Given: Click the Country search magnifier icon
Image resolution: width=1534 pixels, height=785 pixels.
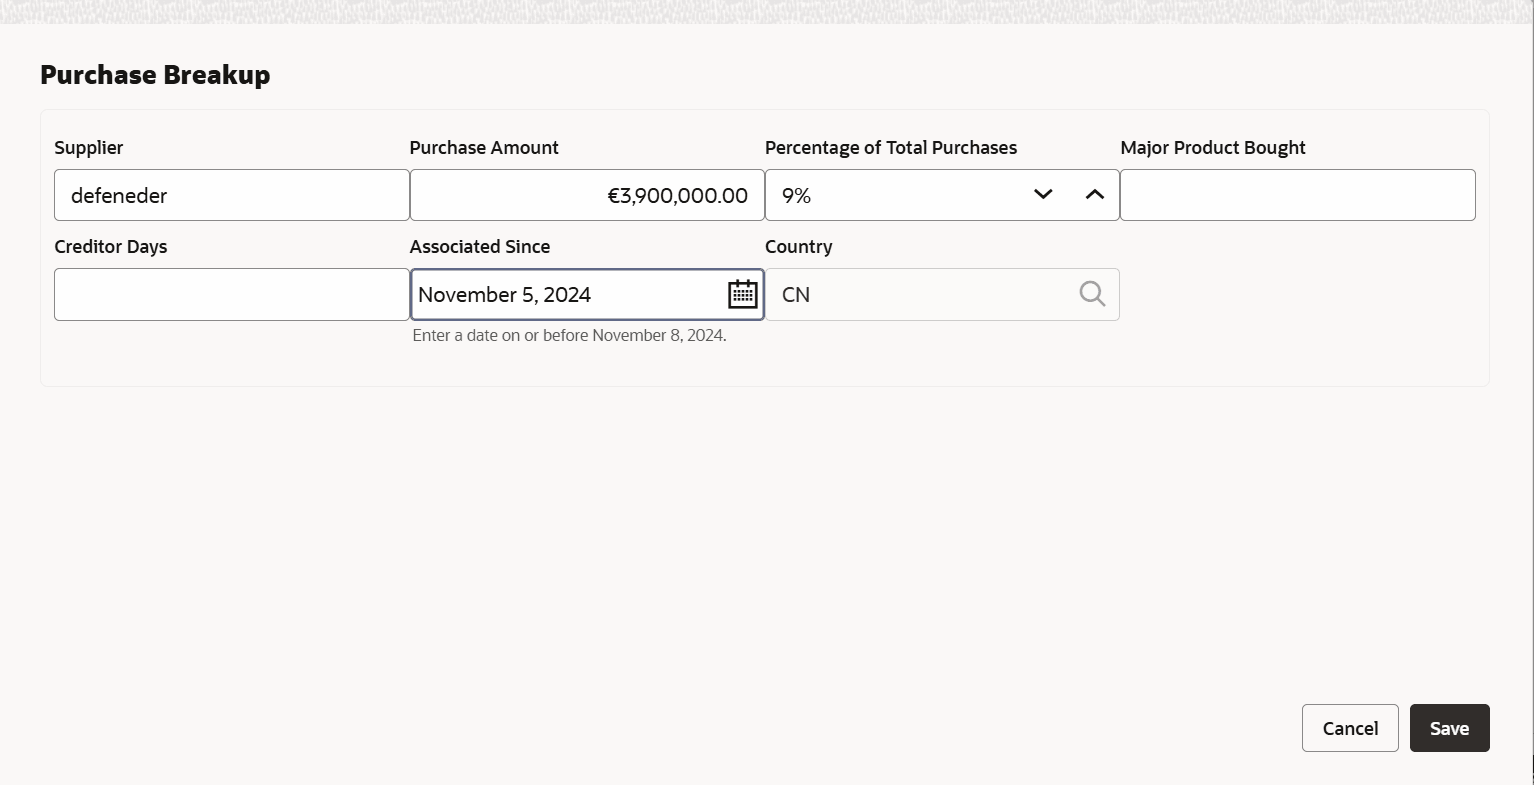Looking at the screenshot, I should pyautogui.click(x=1092, y=294).
